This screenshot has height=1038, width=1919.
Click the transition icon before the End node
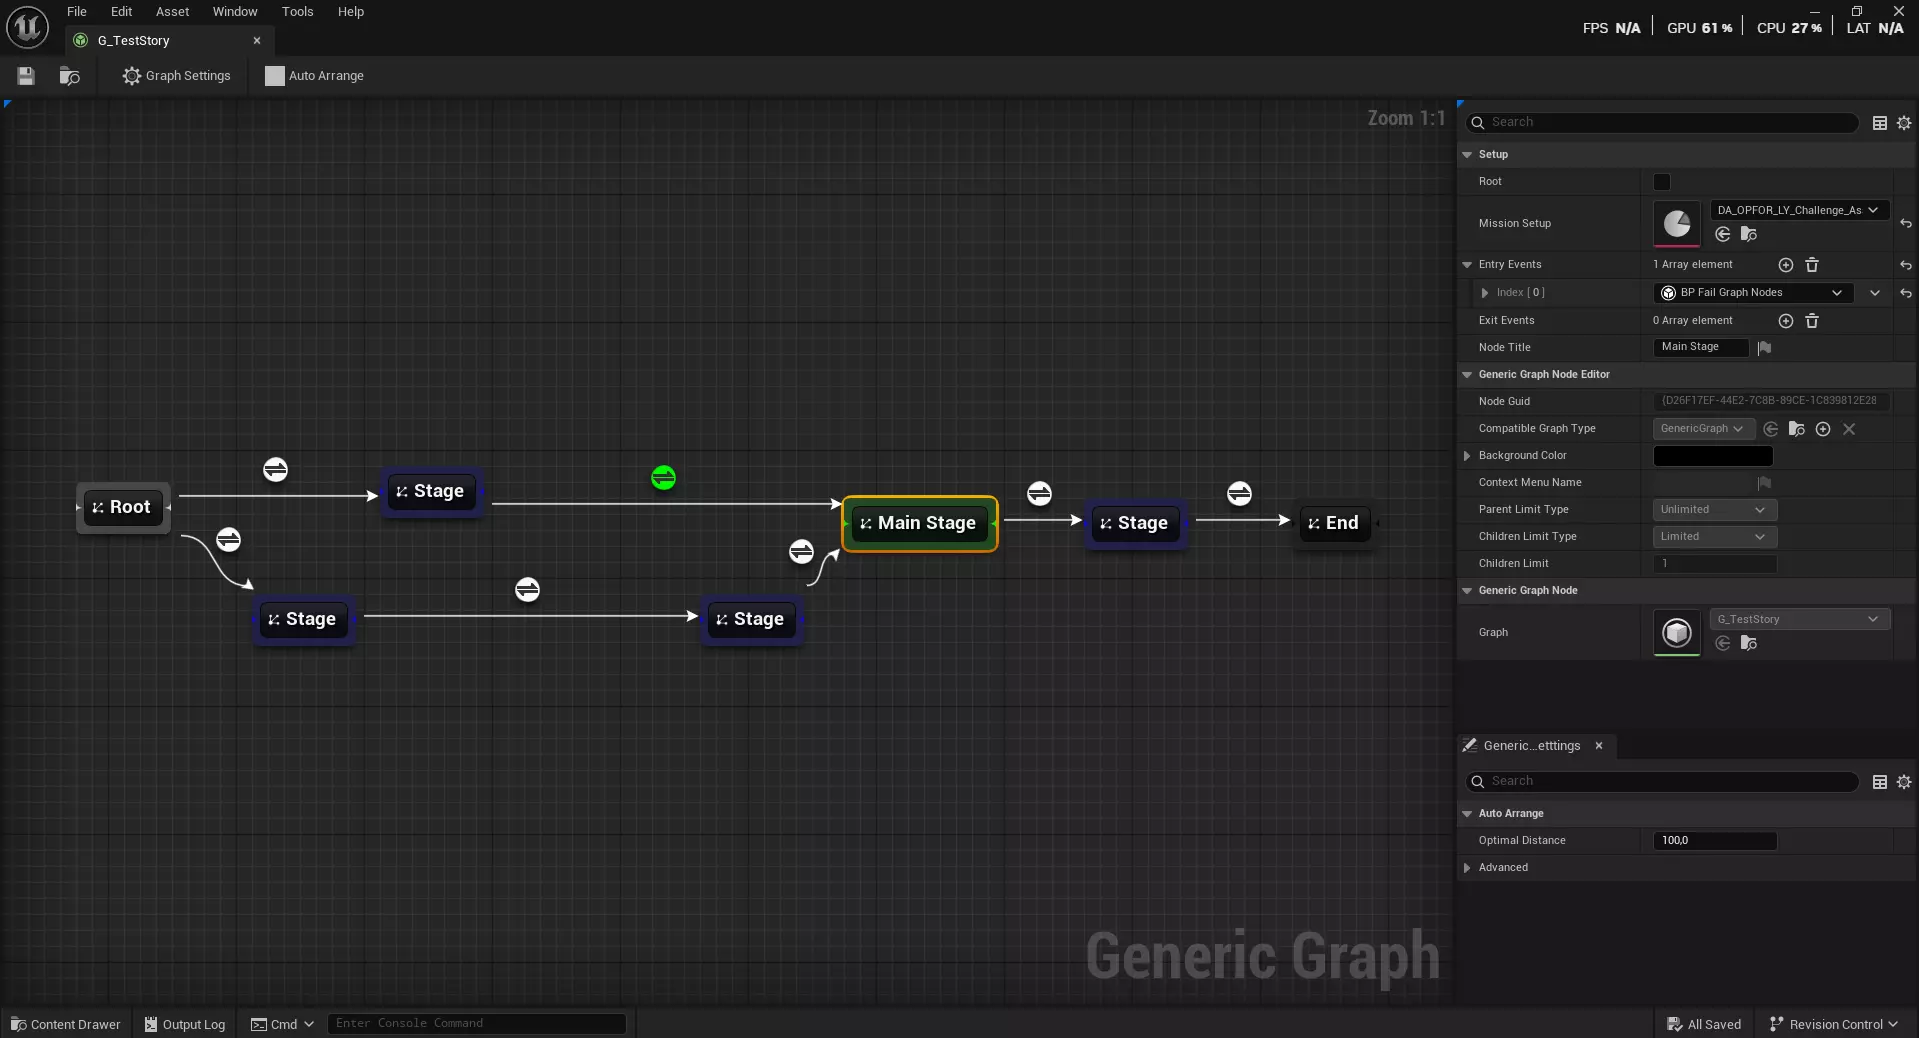pyautogui.click(x=1239, y=494)
